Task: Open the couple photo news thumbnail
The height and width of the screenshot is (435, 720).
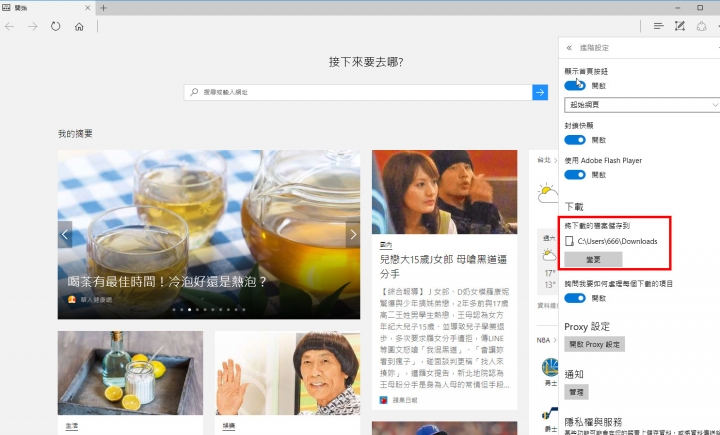Action: click(444, 192)
